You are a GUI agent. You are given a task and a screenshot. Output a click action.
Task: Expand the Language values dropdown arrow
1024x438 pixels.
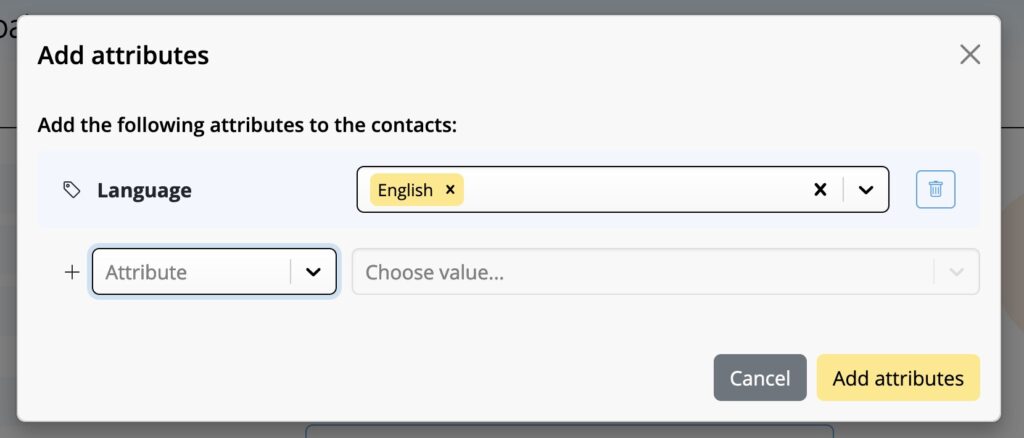click(x=866, y=189)
